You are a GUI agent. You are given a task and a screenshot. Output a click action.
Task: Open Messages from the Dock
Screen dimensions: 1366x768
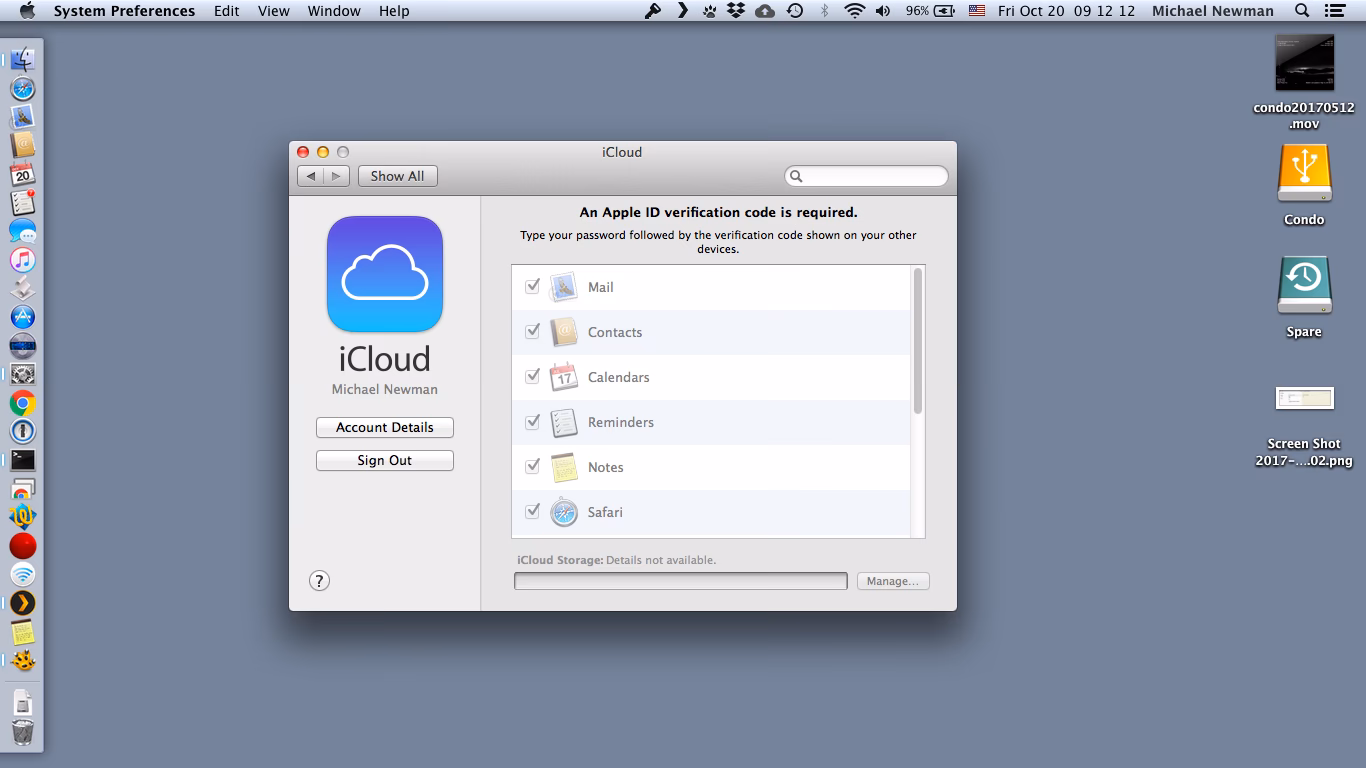click(22, 231)
